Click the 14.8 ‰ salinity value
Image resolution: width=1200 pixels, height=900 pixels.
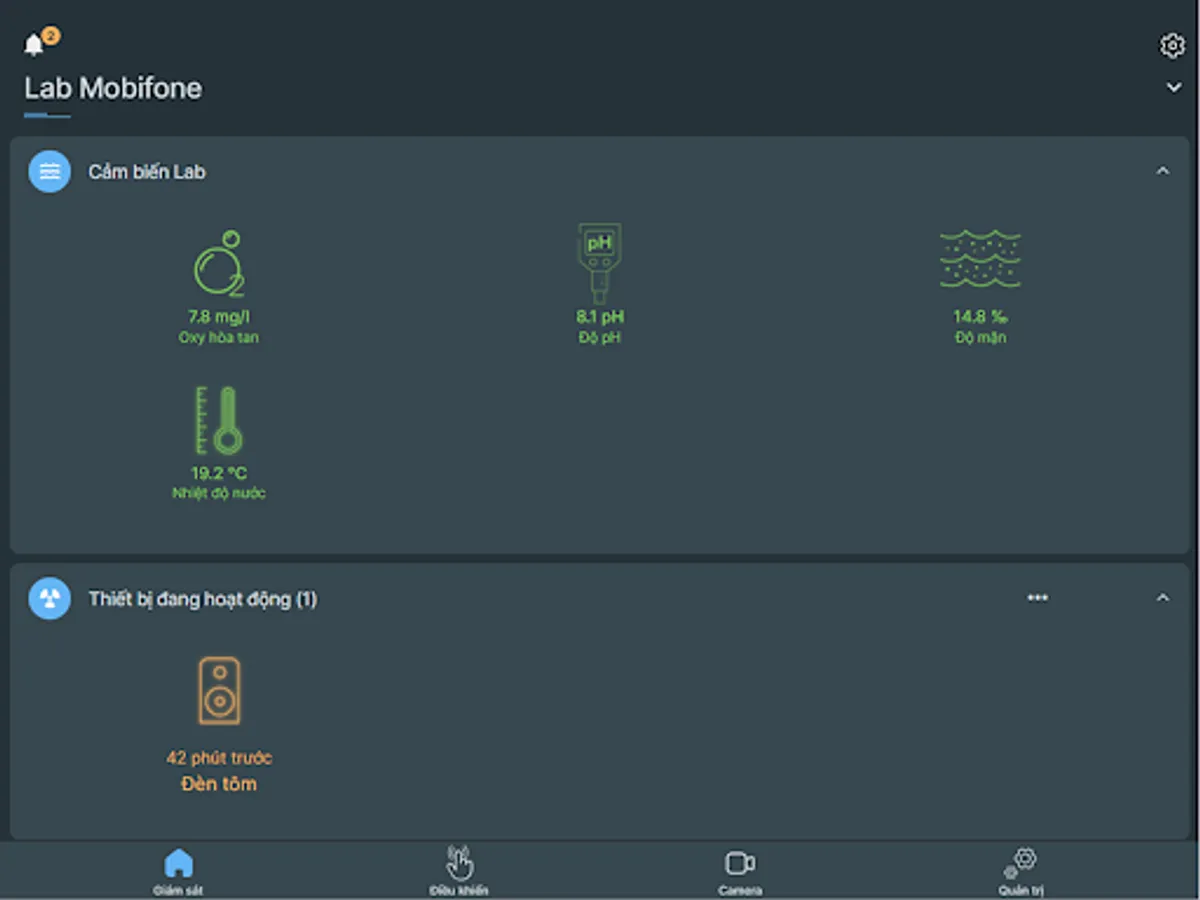[980, 317]
